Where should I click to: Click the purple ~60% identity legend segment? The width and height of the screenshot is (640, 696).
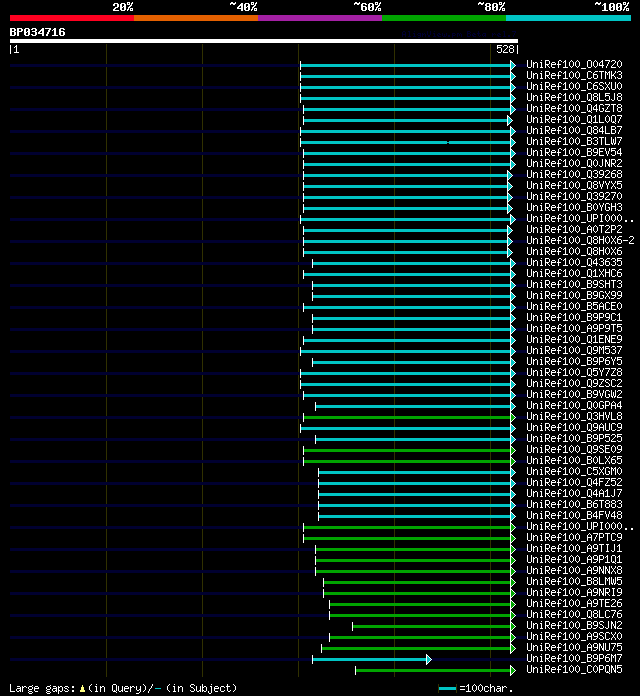click(320, 18)
